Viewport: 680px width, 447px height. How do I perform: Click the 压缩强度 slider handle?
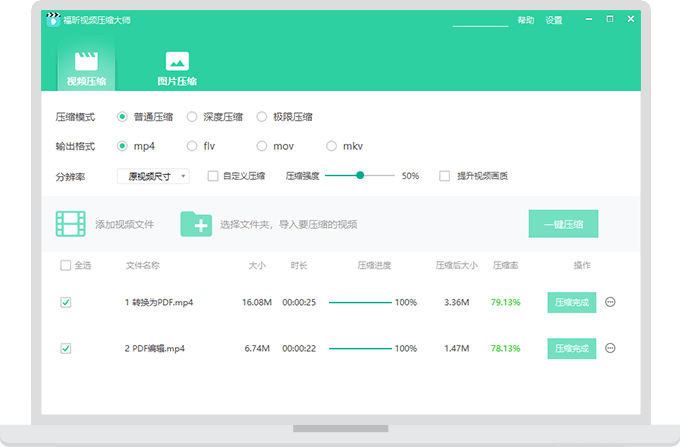tap(360, 176)
